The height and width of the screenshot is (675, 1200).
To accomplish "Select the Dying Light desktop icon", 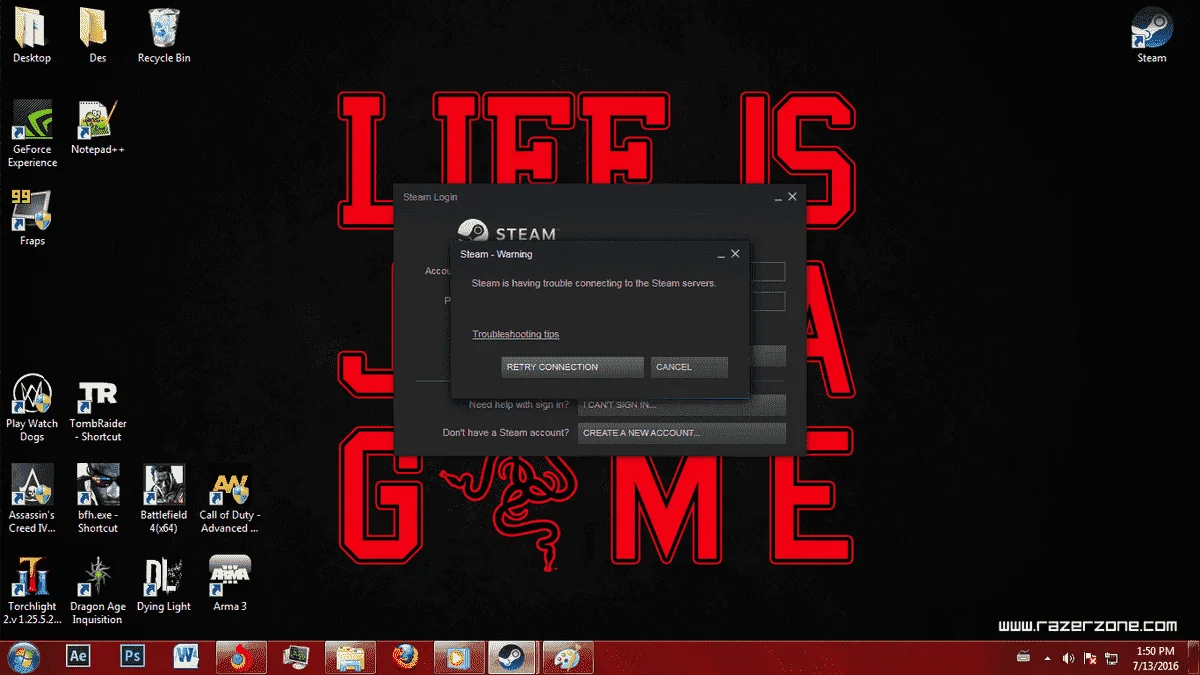I will [x=164, y=584].
